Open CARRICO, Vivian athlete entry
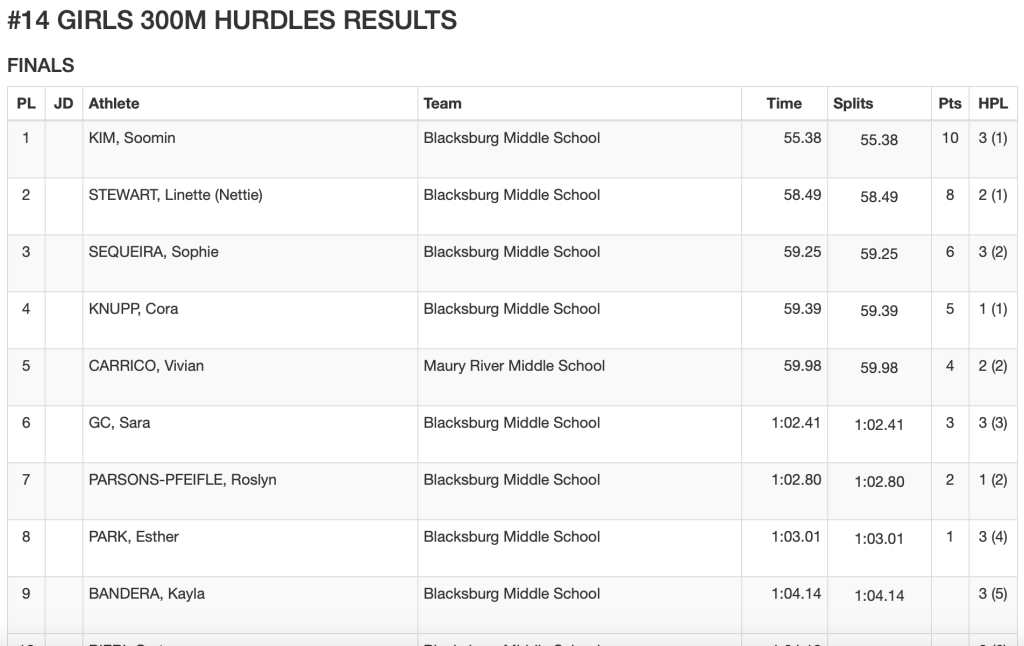1024x646 pixels. click(146, 366)
